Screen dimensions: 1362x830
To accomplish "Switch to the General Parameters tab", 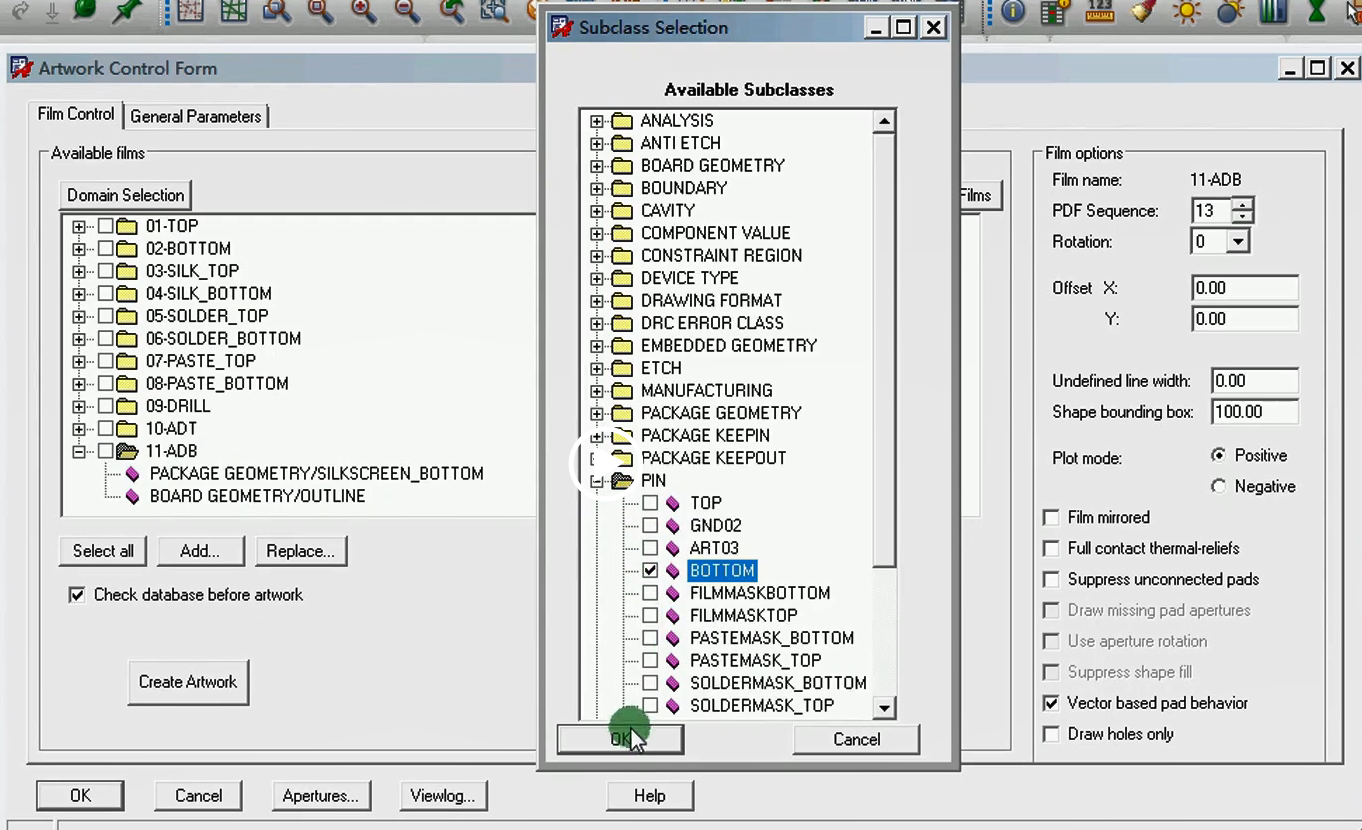I will 196,116.
